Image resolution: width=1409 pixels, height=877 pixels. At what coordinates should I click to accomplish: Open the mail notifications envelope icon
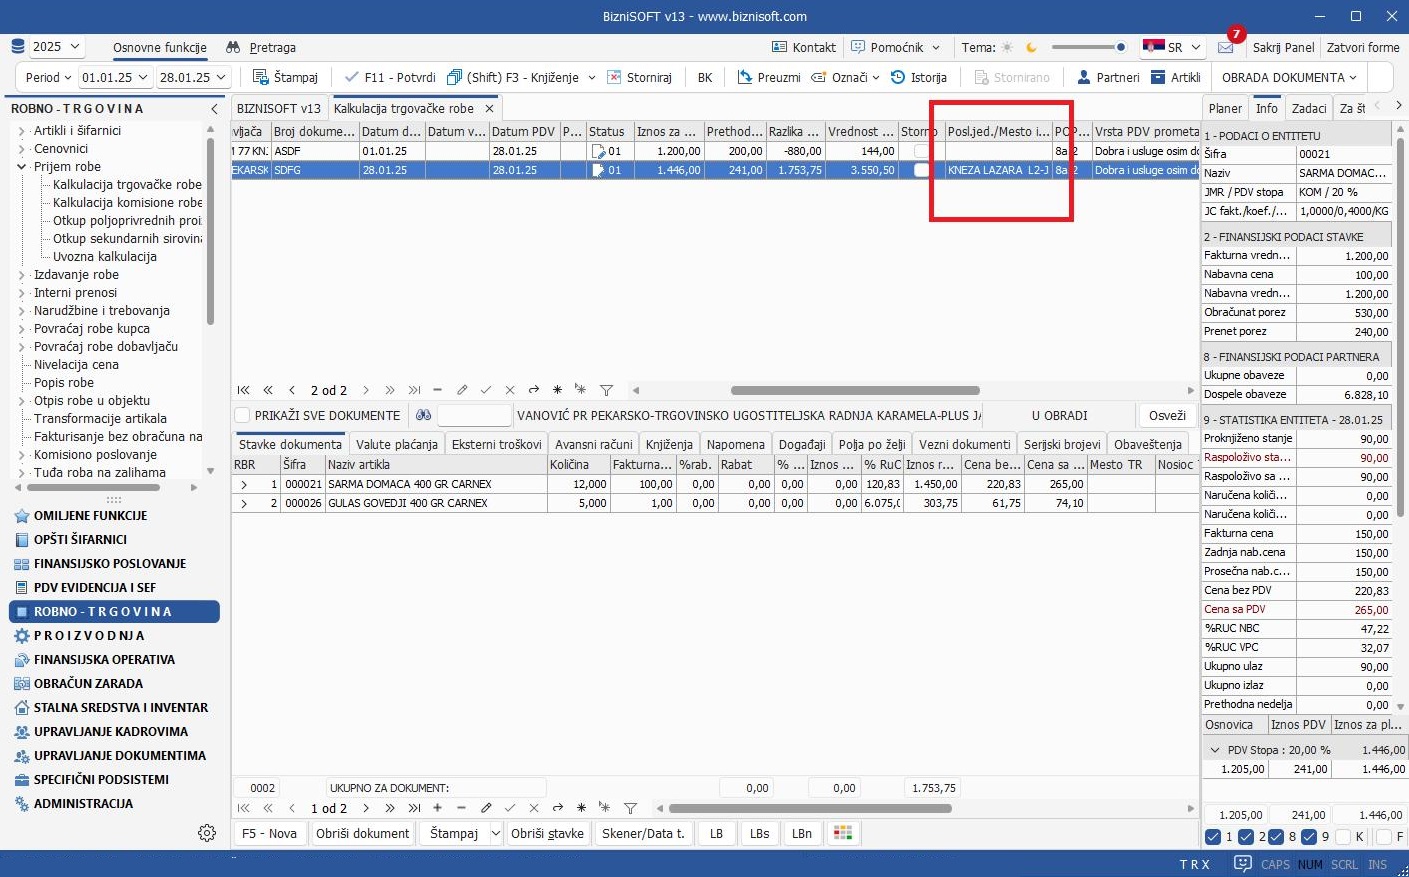(x=1226, y=48)
